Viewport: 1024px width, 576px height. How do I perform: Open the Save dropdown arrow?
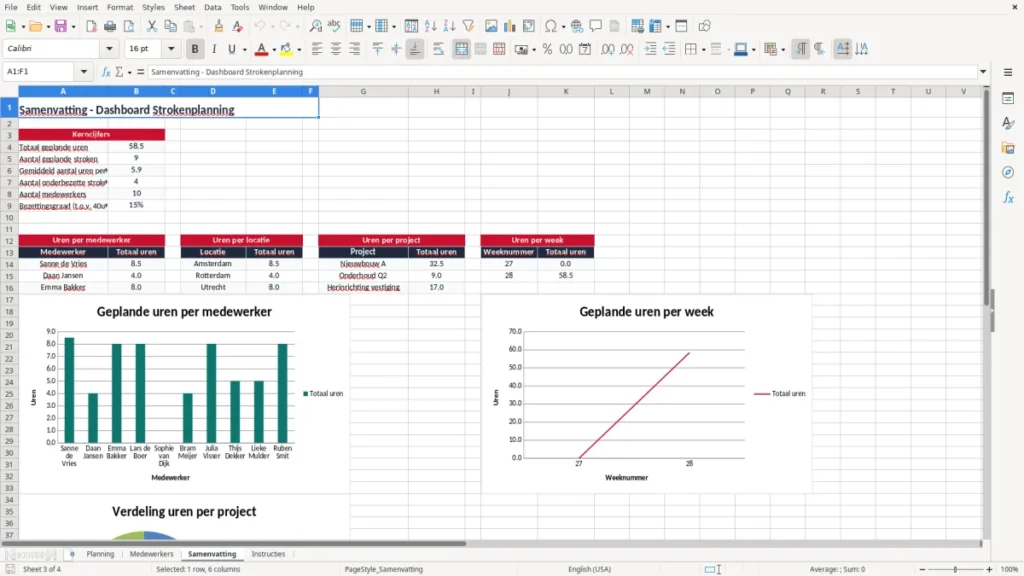click(x=73, y=26)
